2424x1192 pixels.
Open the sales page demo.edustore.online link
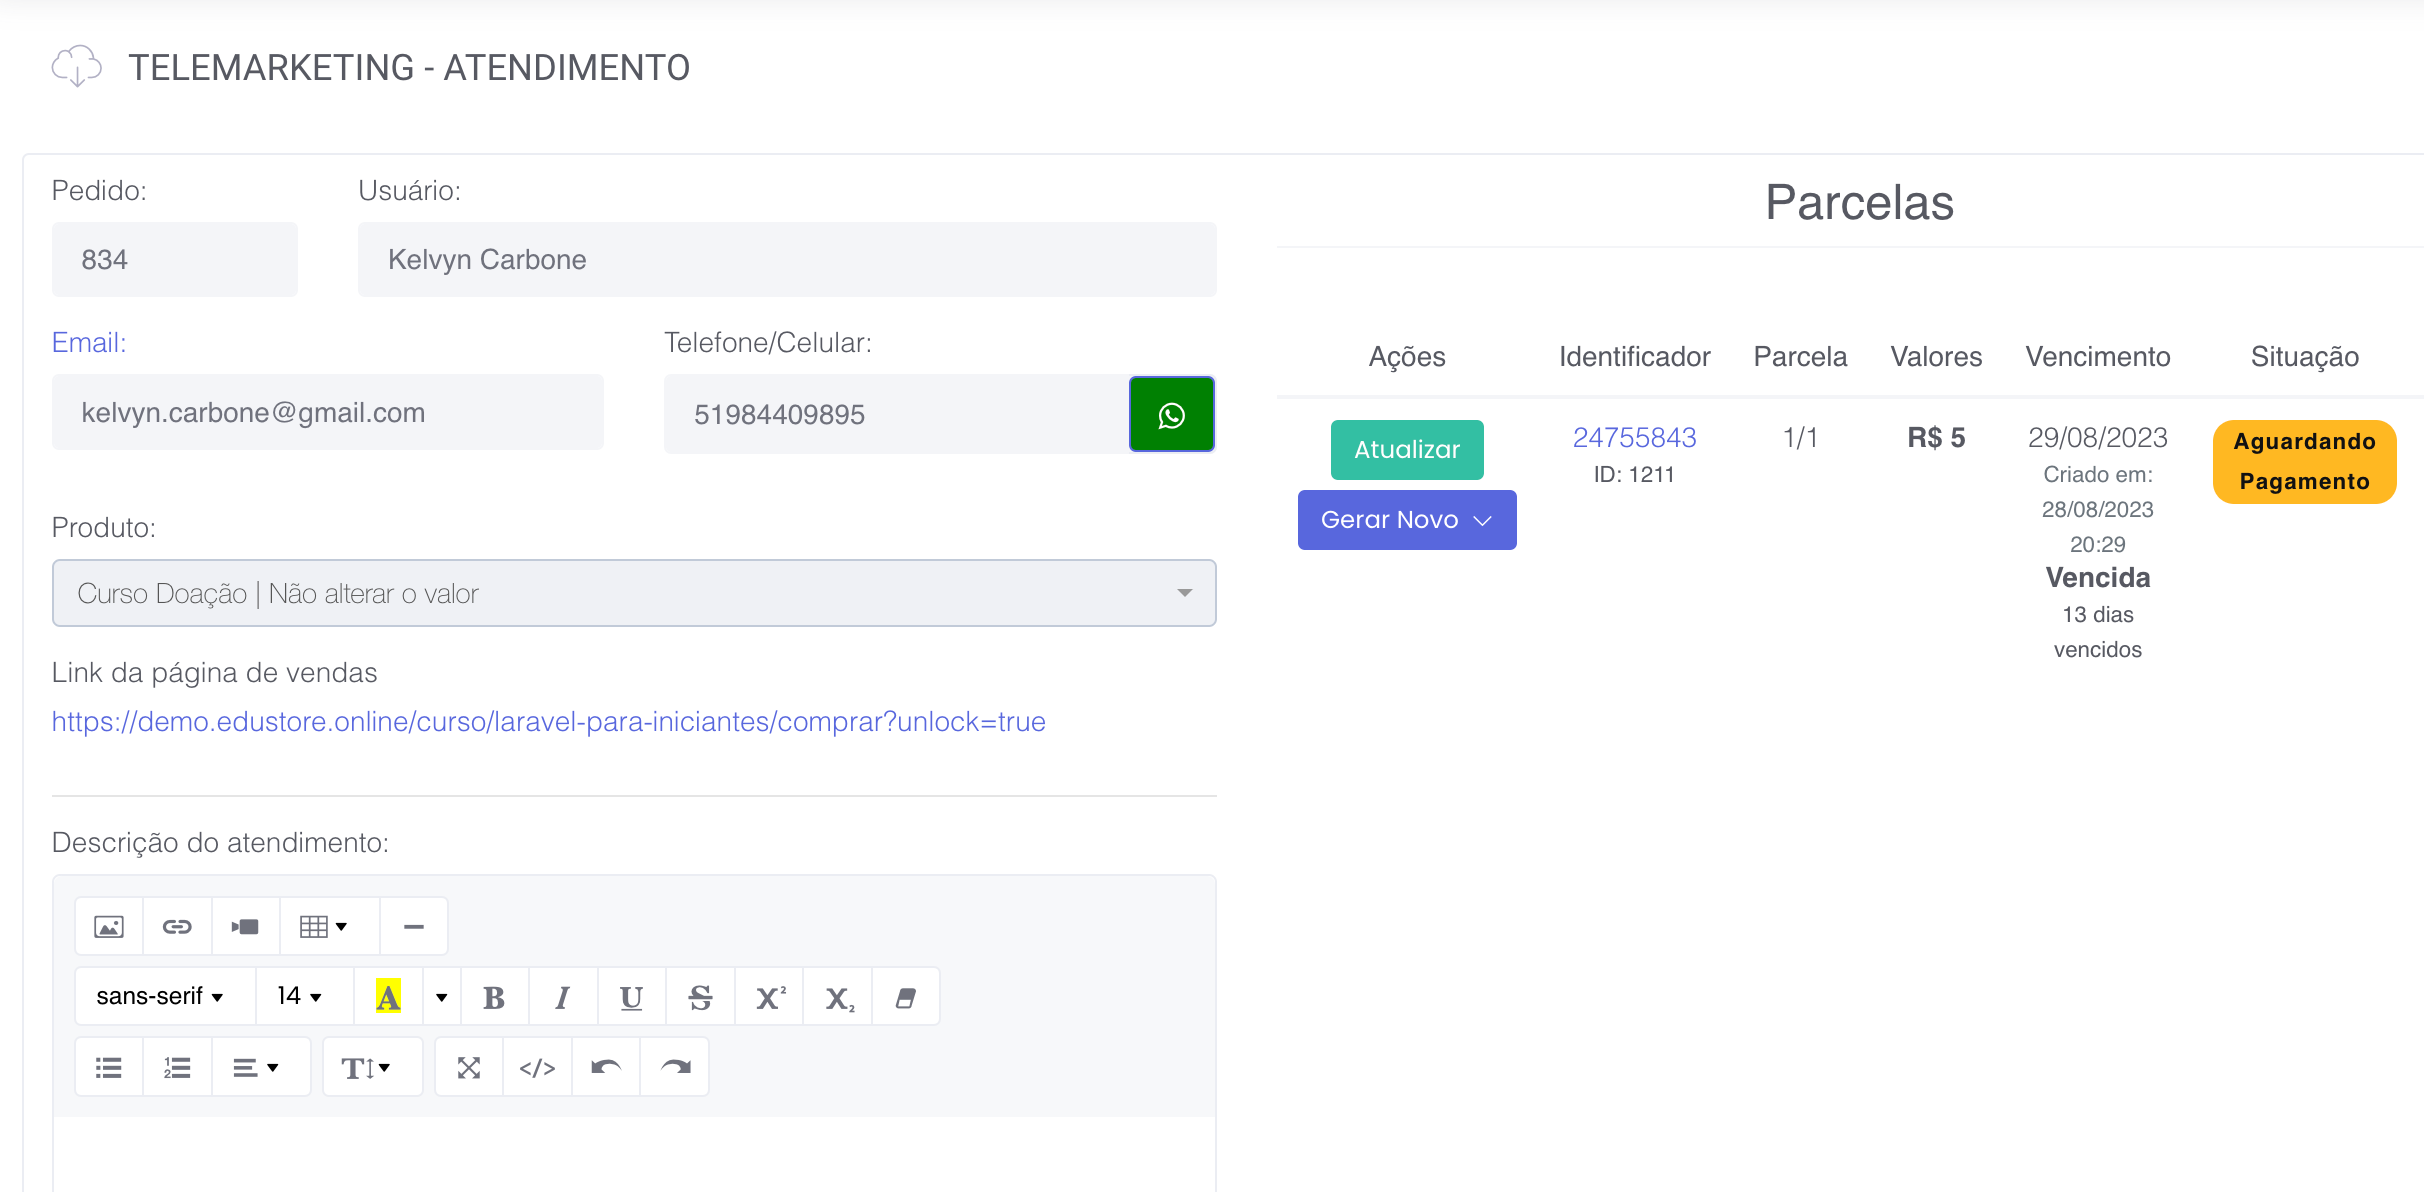click(548, 722)
